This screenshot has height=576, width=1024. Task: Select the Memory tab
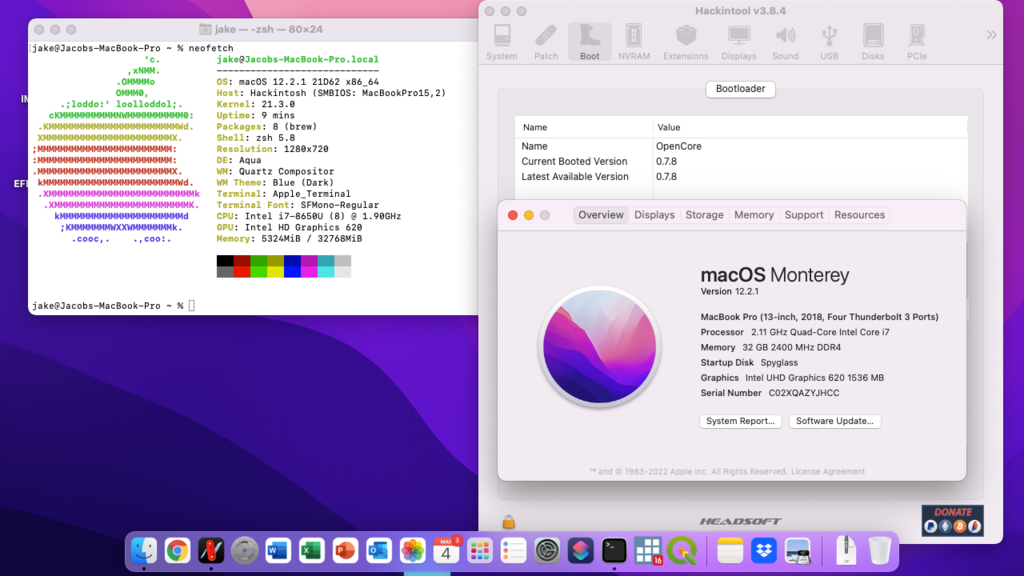click(754, 215)
